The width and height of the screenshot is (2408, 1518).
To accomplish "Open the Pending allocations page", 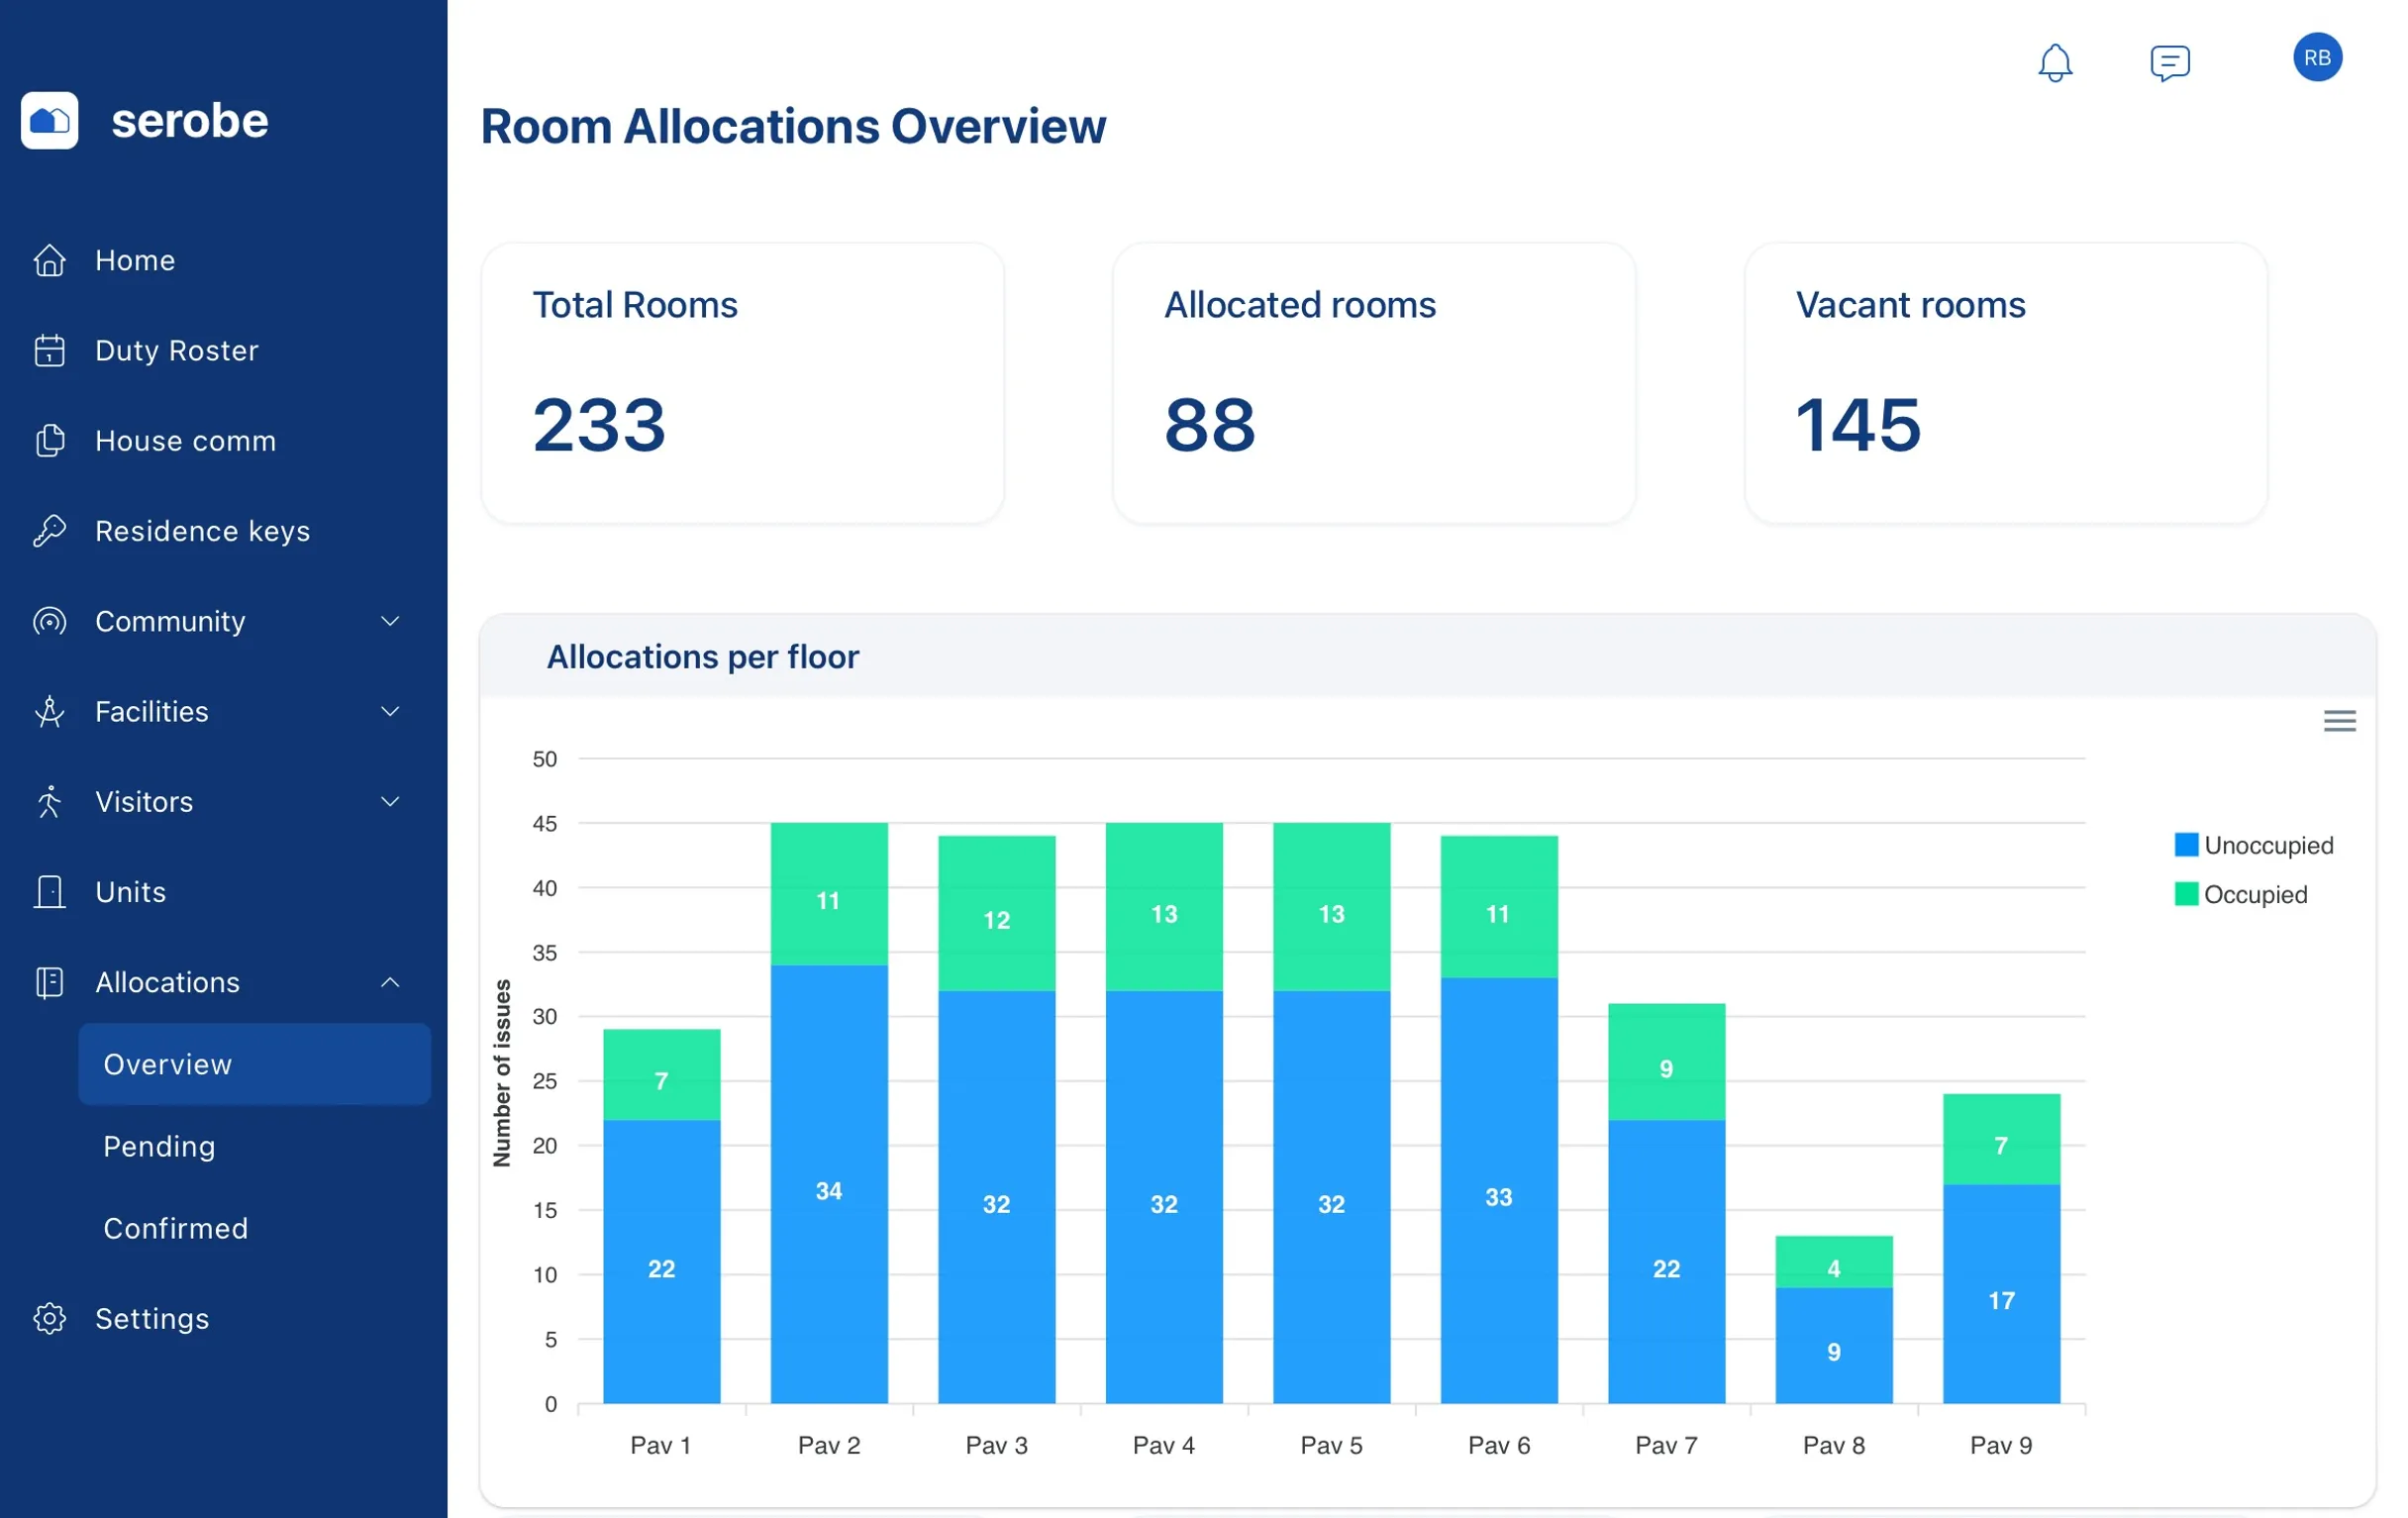I will [x=159, y=1146].
